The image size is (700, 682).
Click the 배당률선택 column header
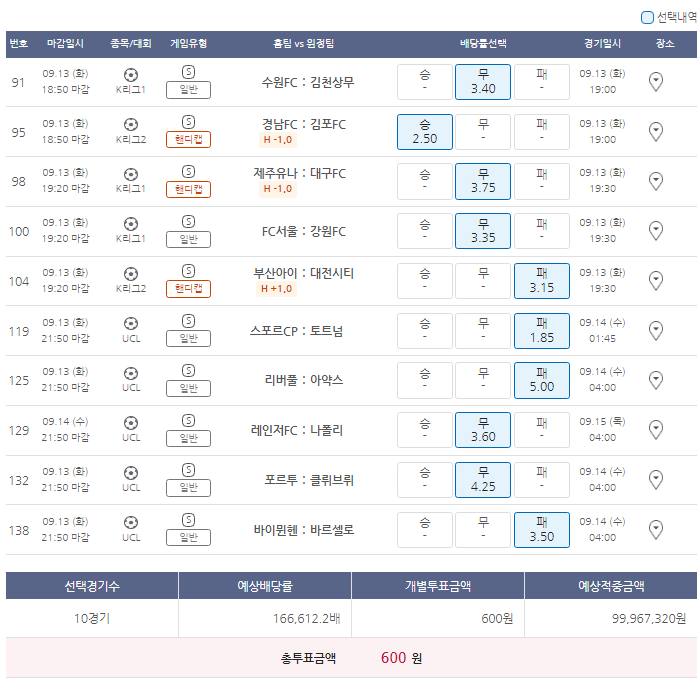click(x=483, y=44)
